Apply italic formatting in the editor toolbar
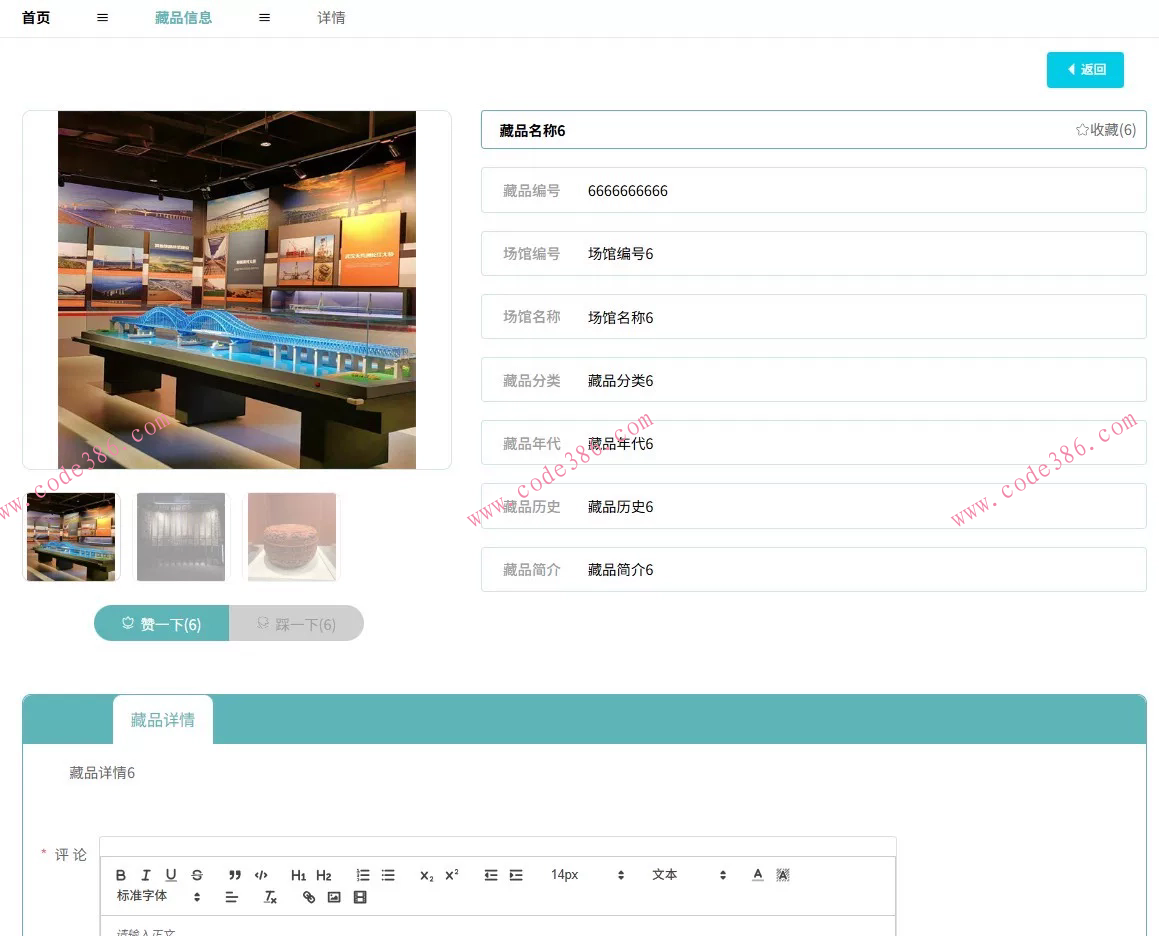 145,875
